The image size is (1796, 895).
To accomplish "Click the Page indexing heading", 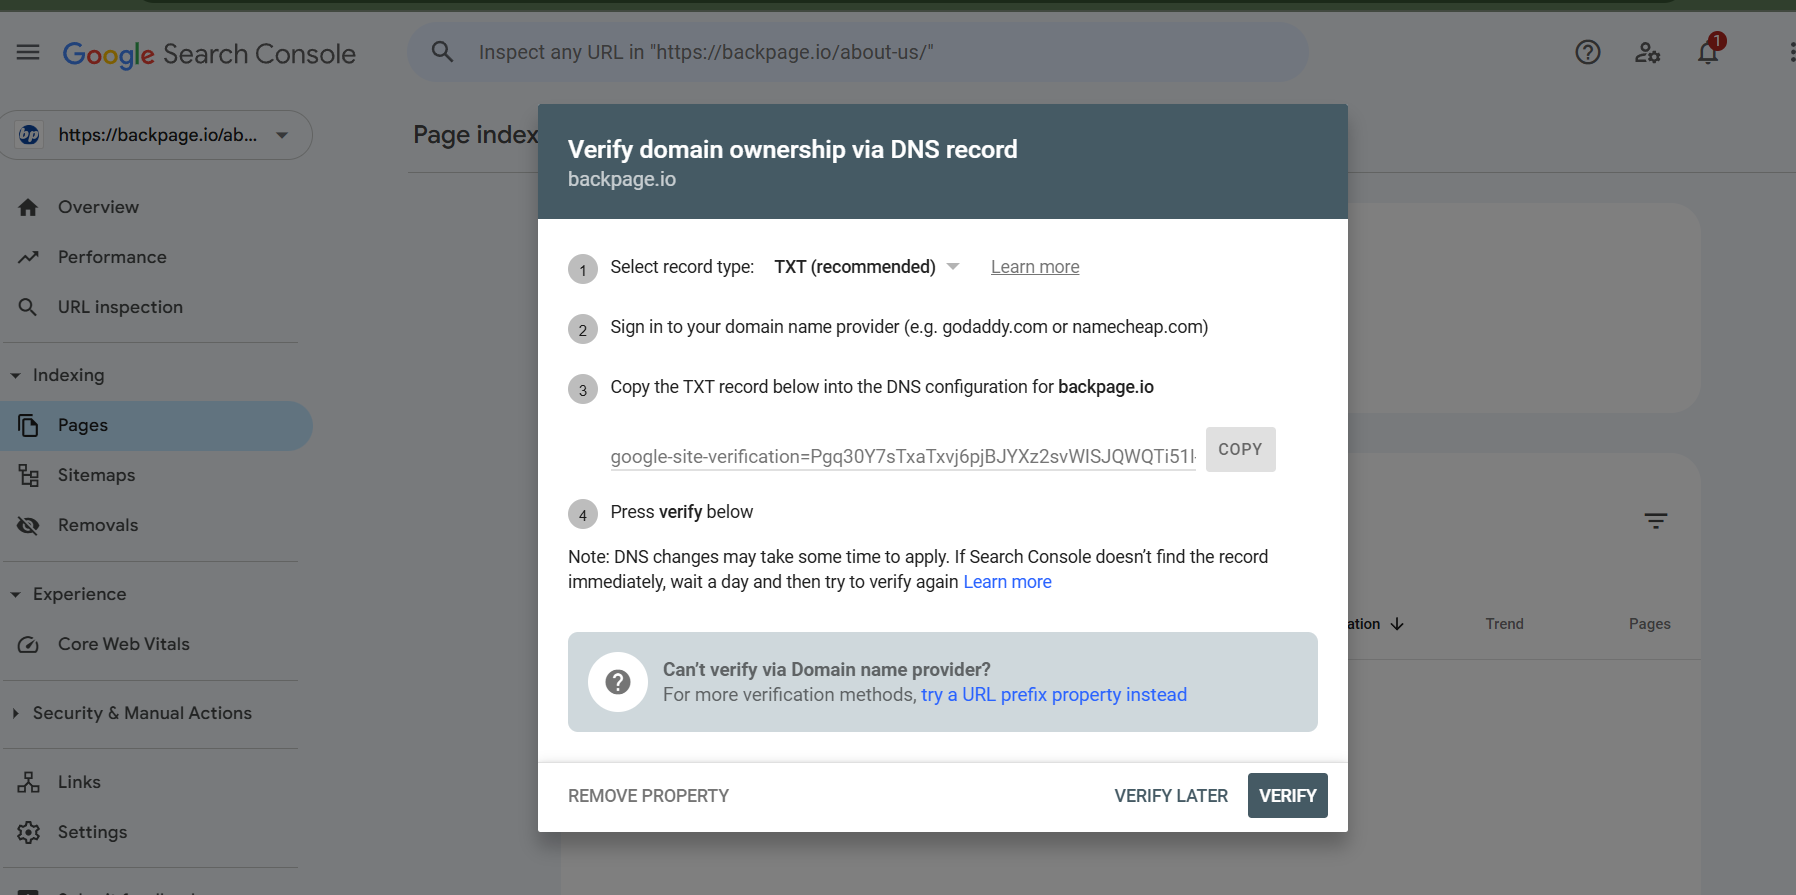I will click(x=476, y=135).
